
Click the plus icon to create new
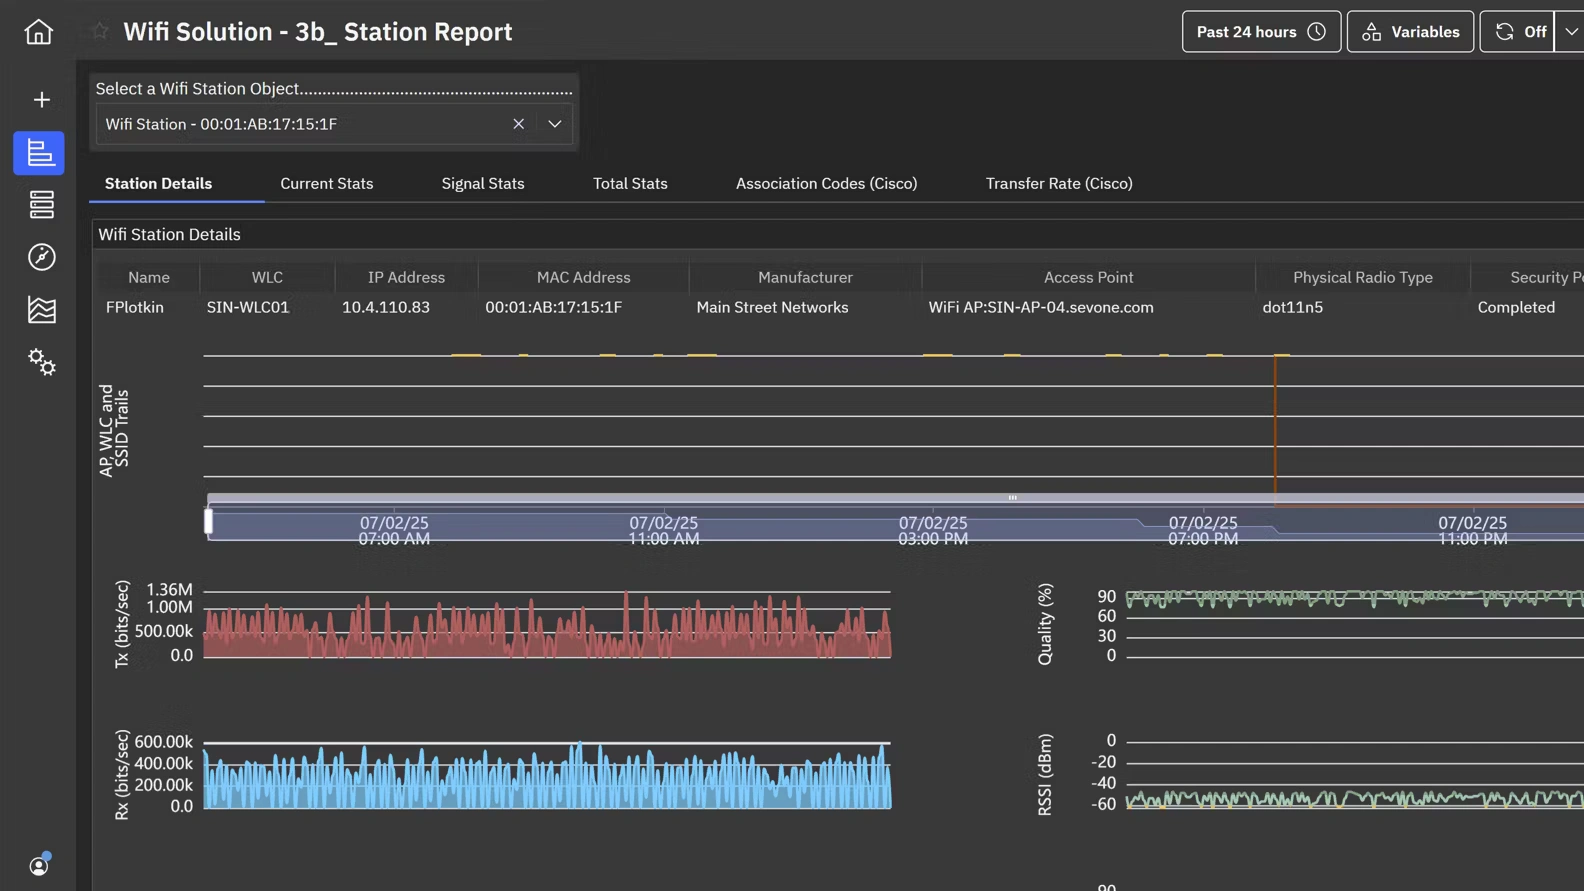(x=41, y=100)
